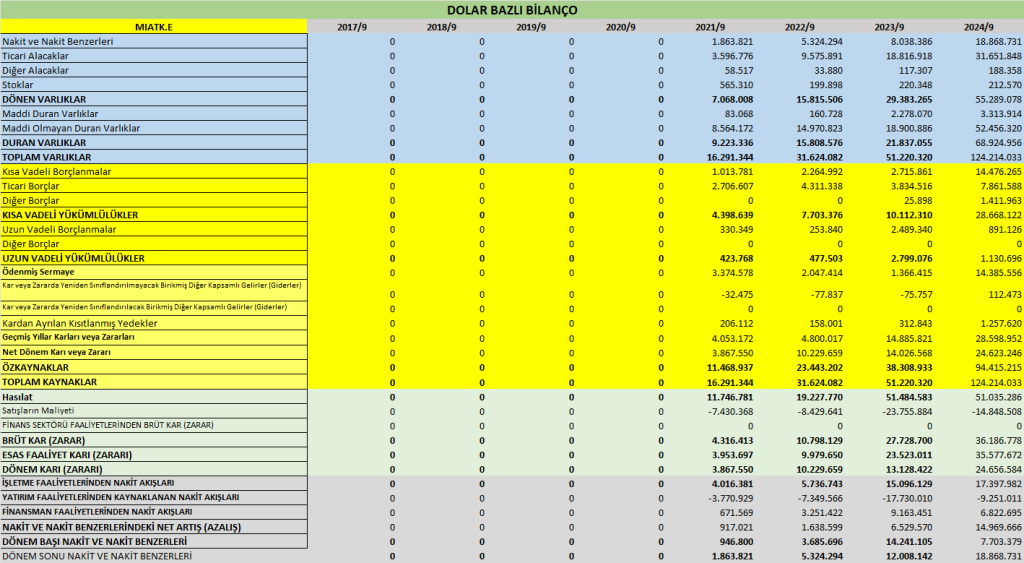Click Ödenmiş Sermaye 2021/9 value 3.374.578

732,273
